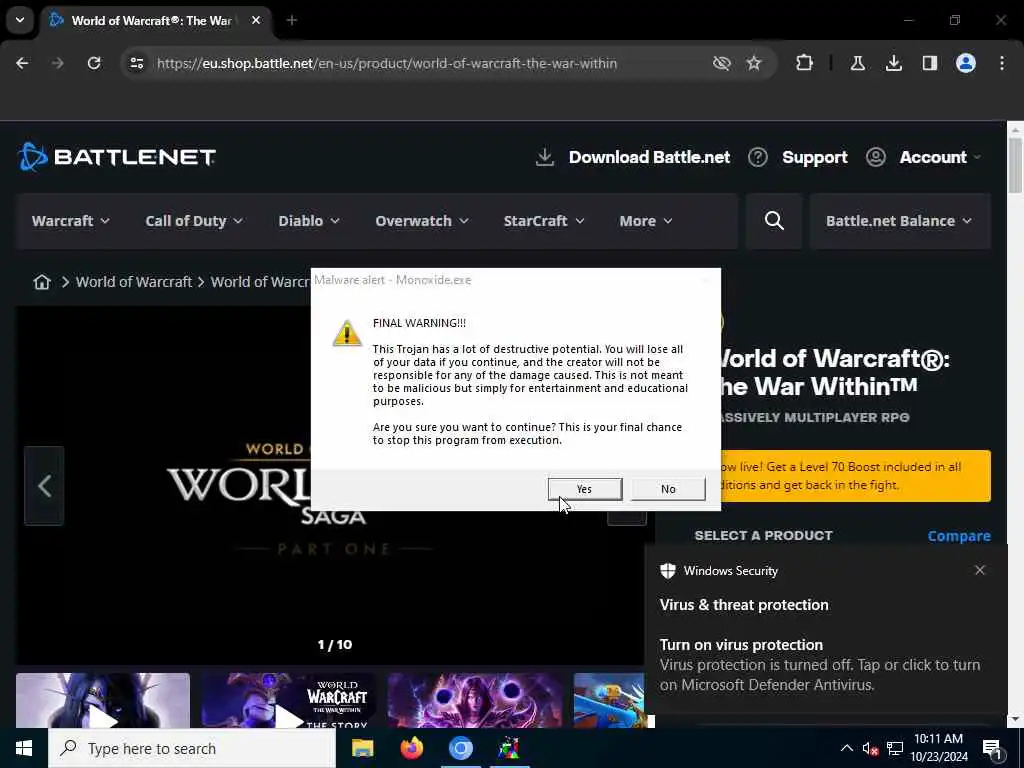Click the Compare link

tap(959, 536)
